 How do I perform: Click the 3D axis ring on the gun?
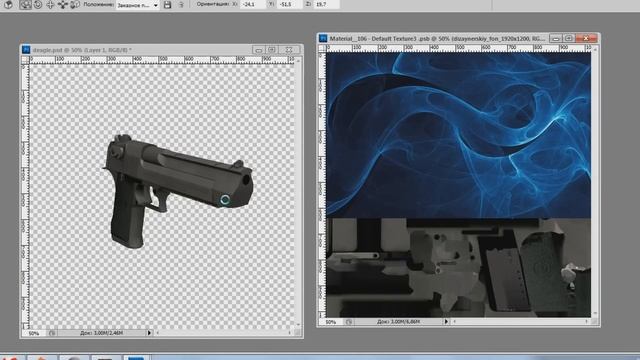(225, 200)
